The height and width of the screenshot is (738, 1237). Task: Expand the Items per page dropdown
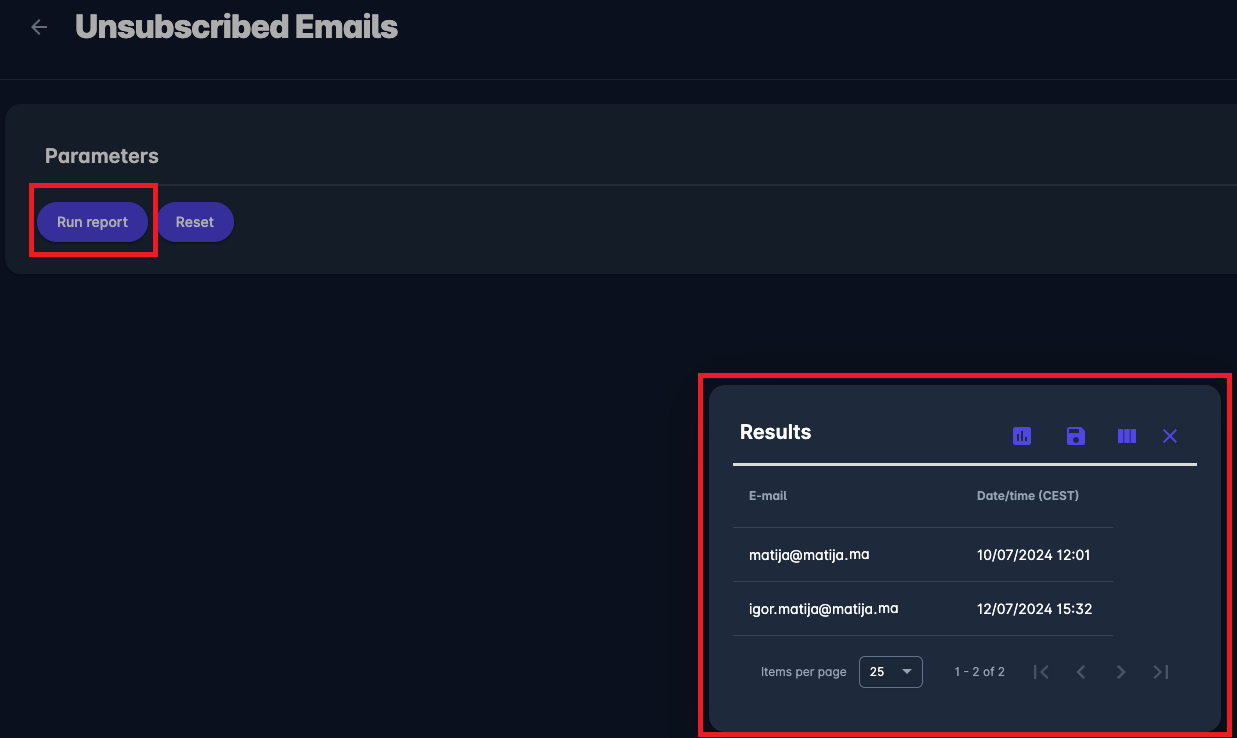pyautogui.click(x=890, y=672)
